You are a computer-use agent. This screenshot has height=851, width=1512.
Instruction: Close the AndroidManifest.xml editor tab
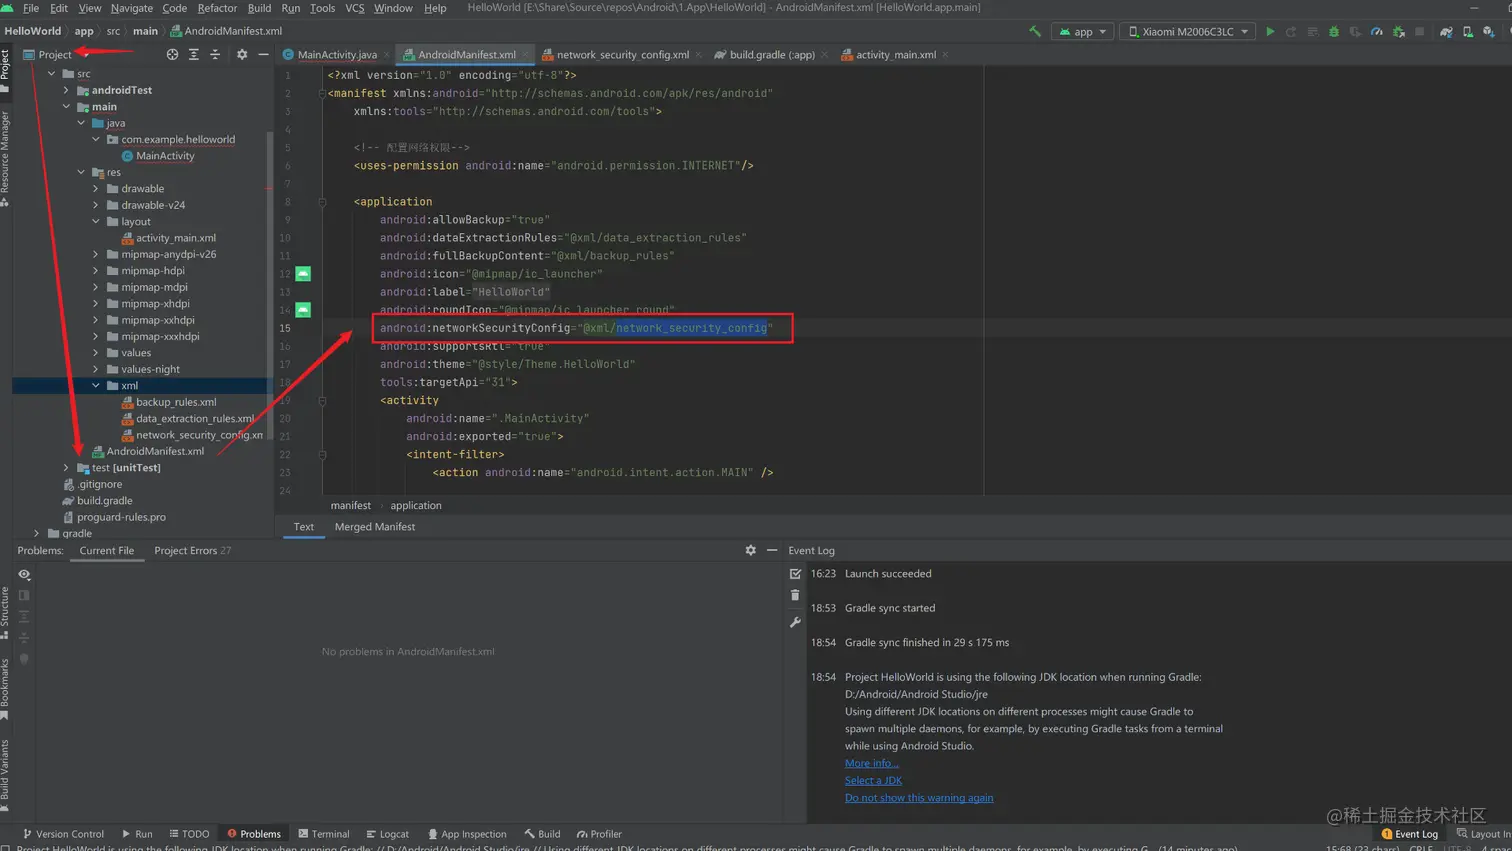tap(526, 55)
